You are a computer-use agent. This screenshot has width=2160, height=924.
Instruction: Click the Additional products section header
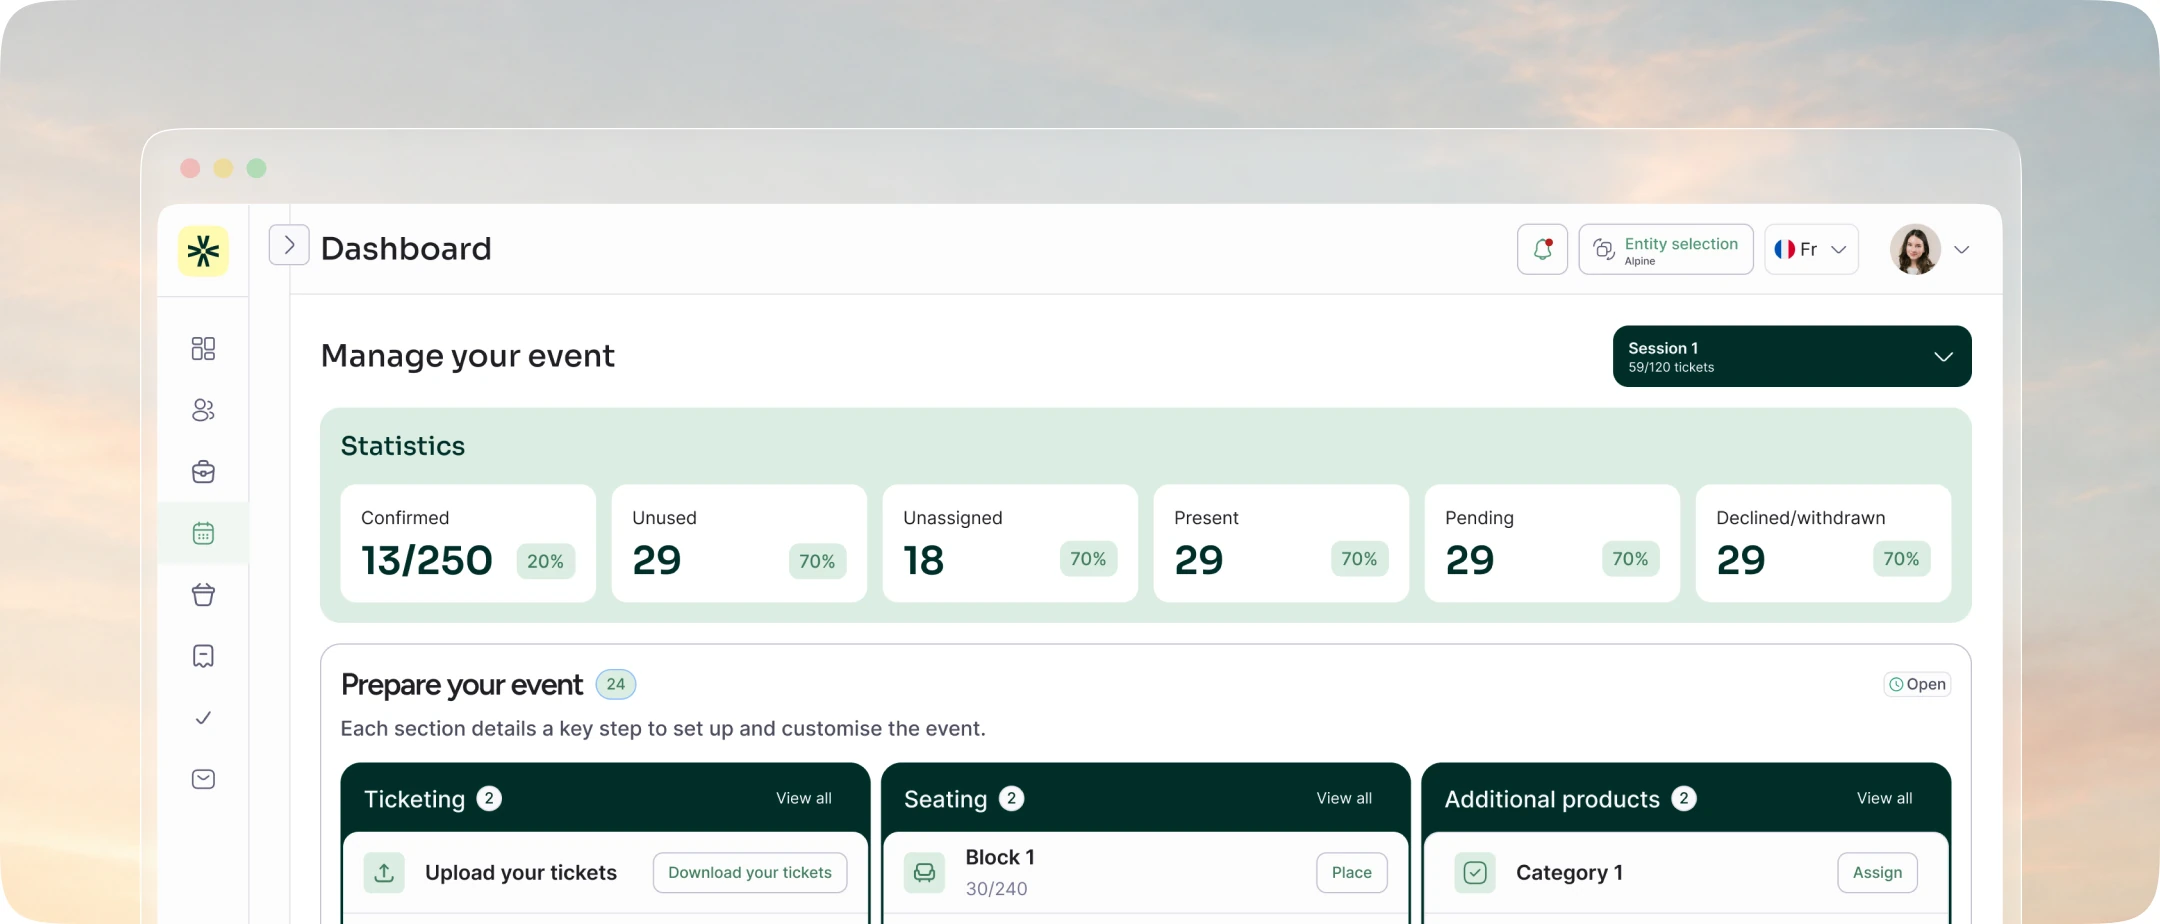pos(1686,798)
